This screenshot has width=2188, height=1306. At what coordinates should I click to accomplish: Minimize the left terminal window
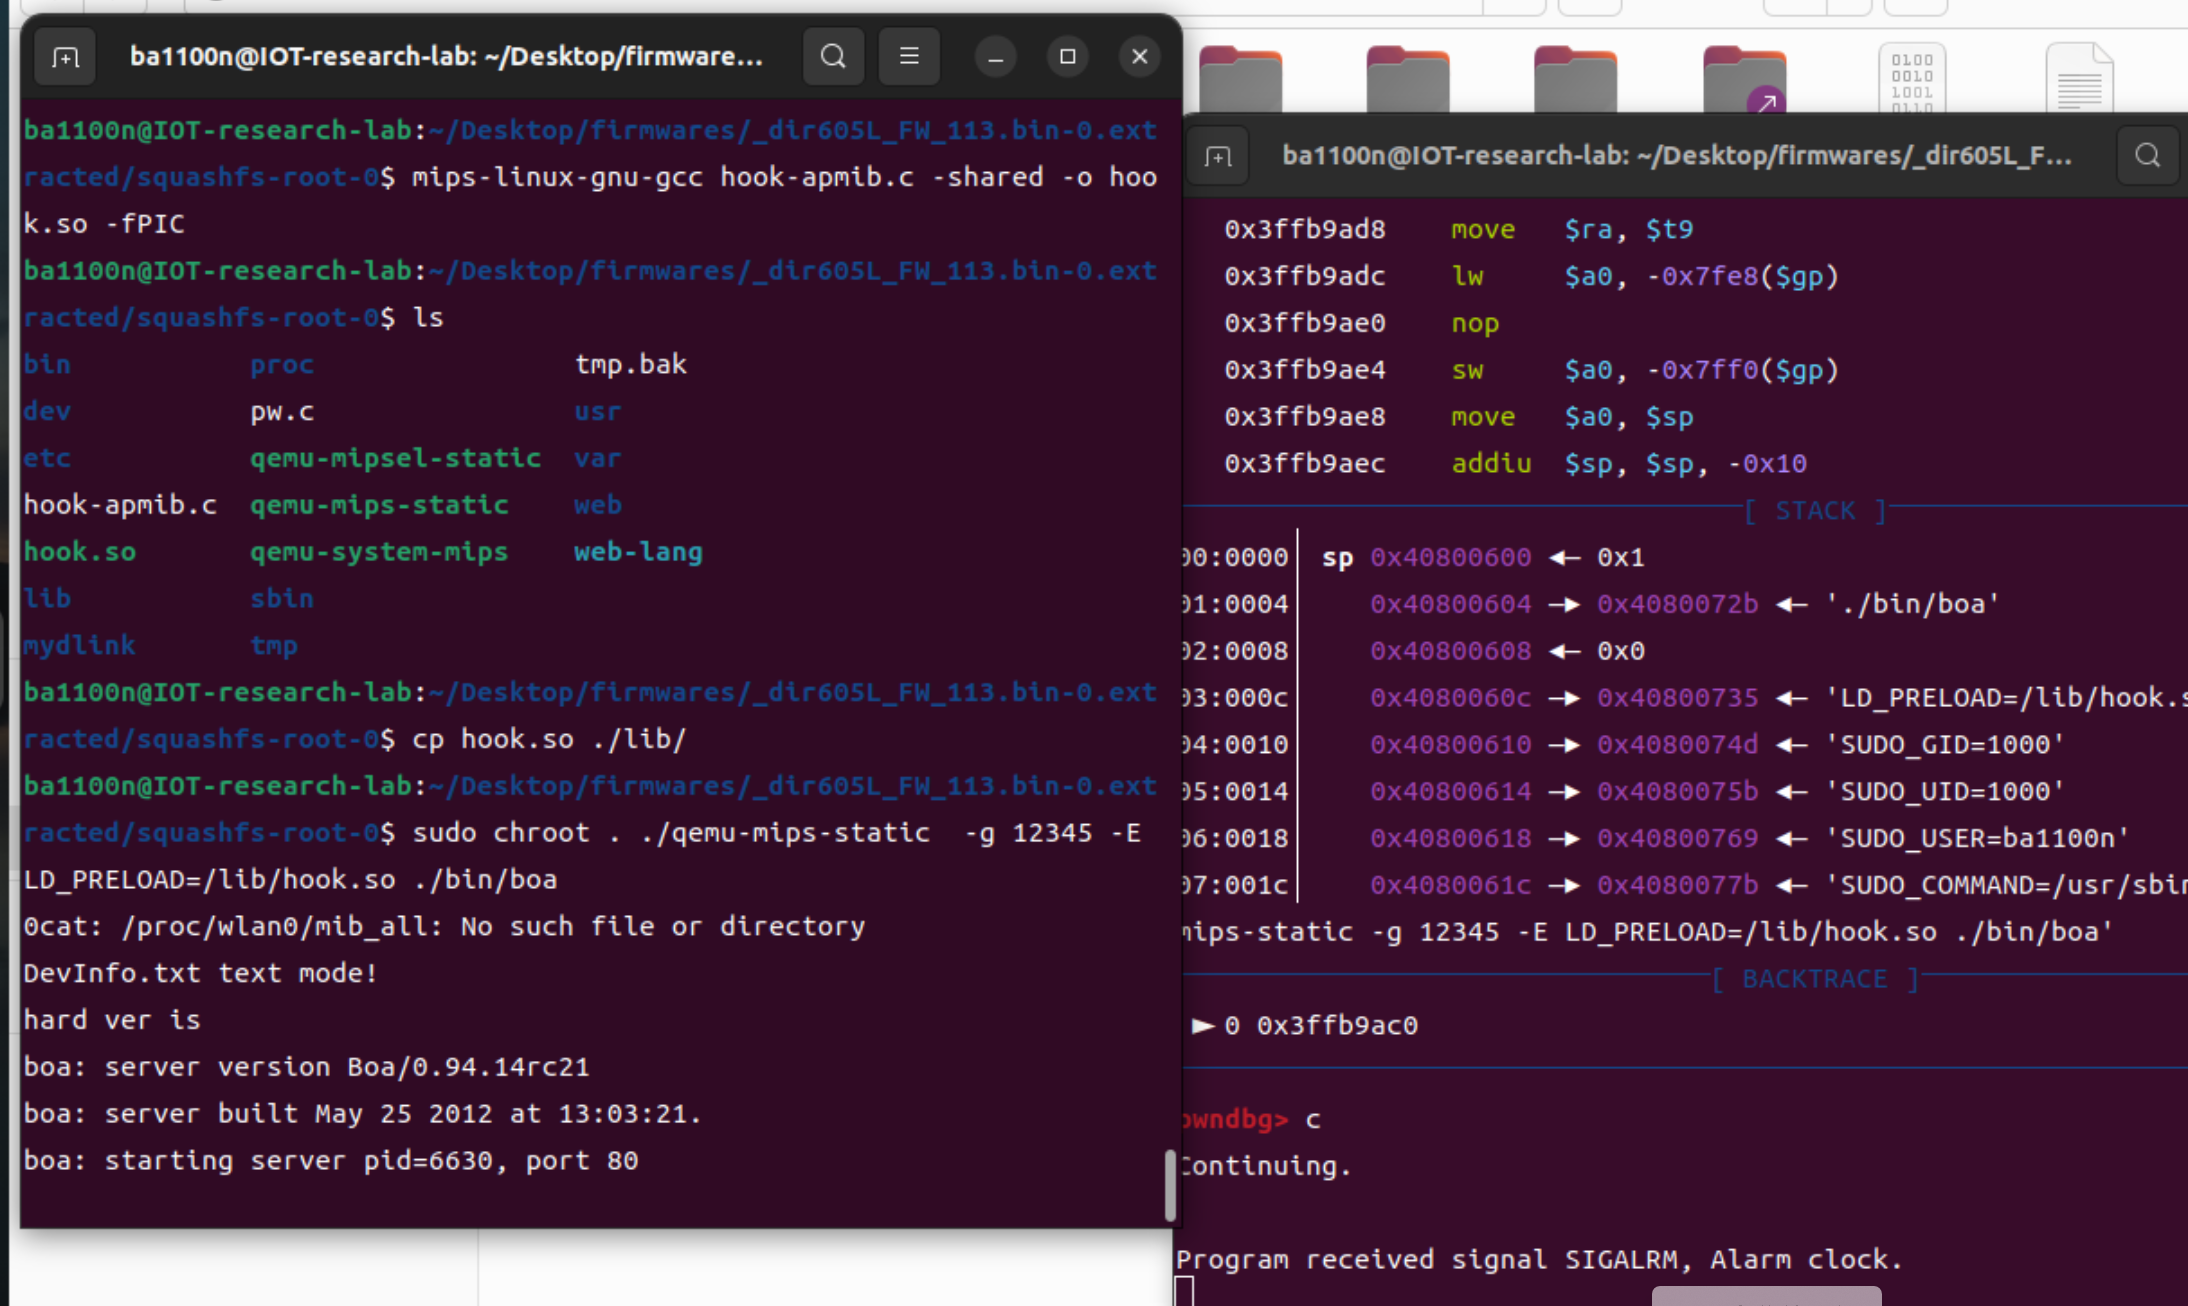(995, 57)
